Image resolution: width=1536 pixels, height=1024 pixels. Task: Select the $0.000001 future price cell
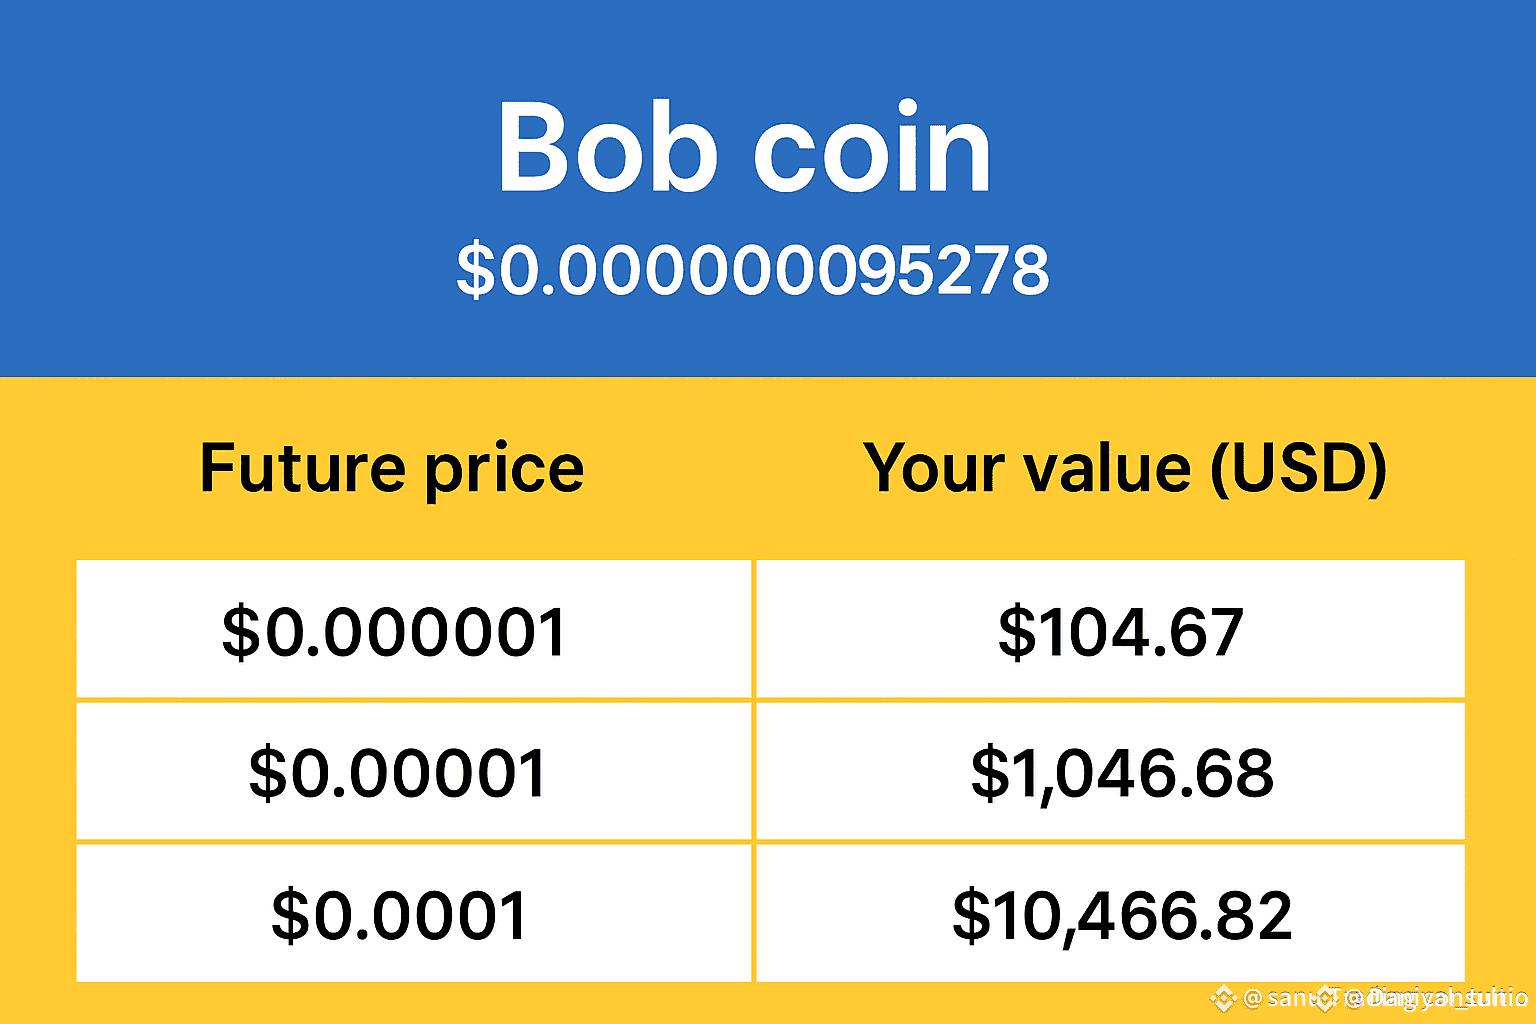click(x=414, y=629)
